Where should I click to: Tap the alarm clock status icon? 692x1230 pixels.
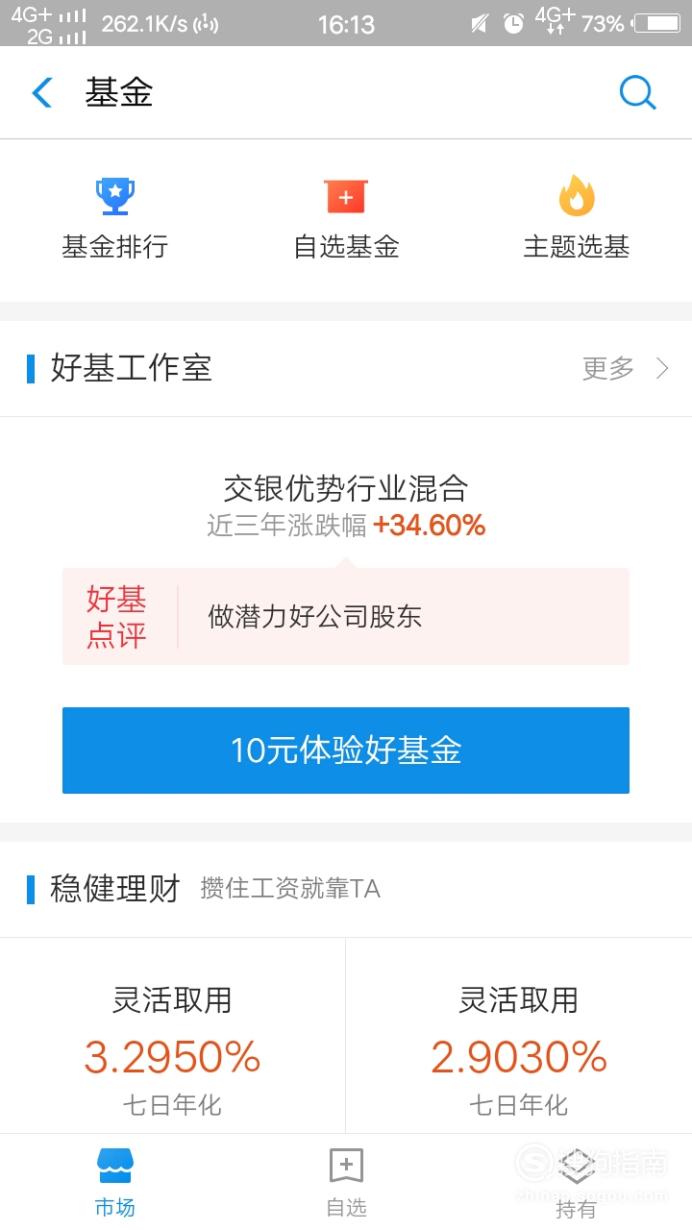pos(514,23)
